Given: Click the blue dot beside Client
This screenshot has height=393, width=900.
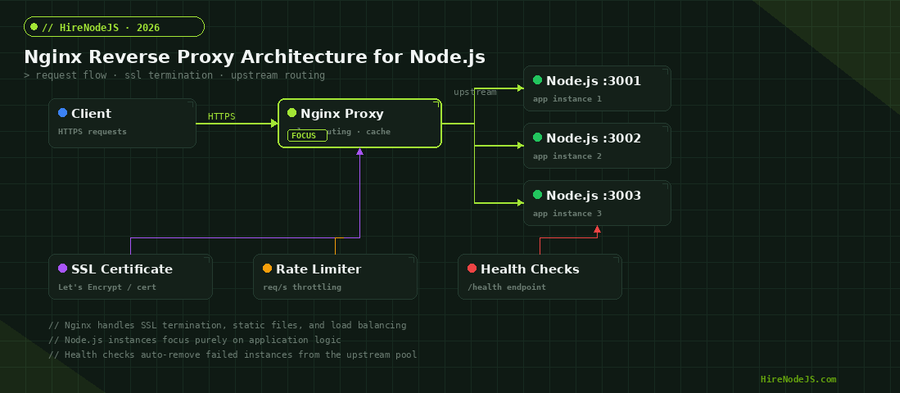Looking at the screenshot, I should (x=63, y=113).
